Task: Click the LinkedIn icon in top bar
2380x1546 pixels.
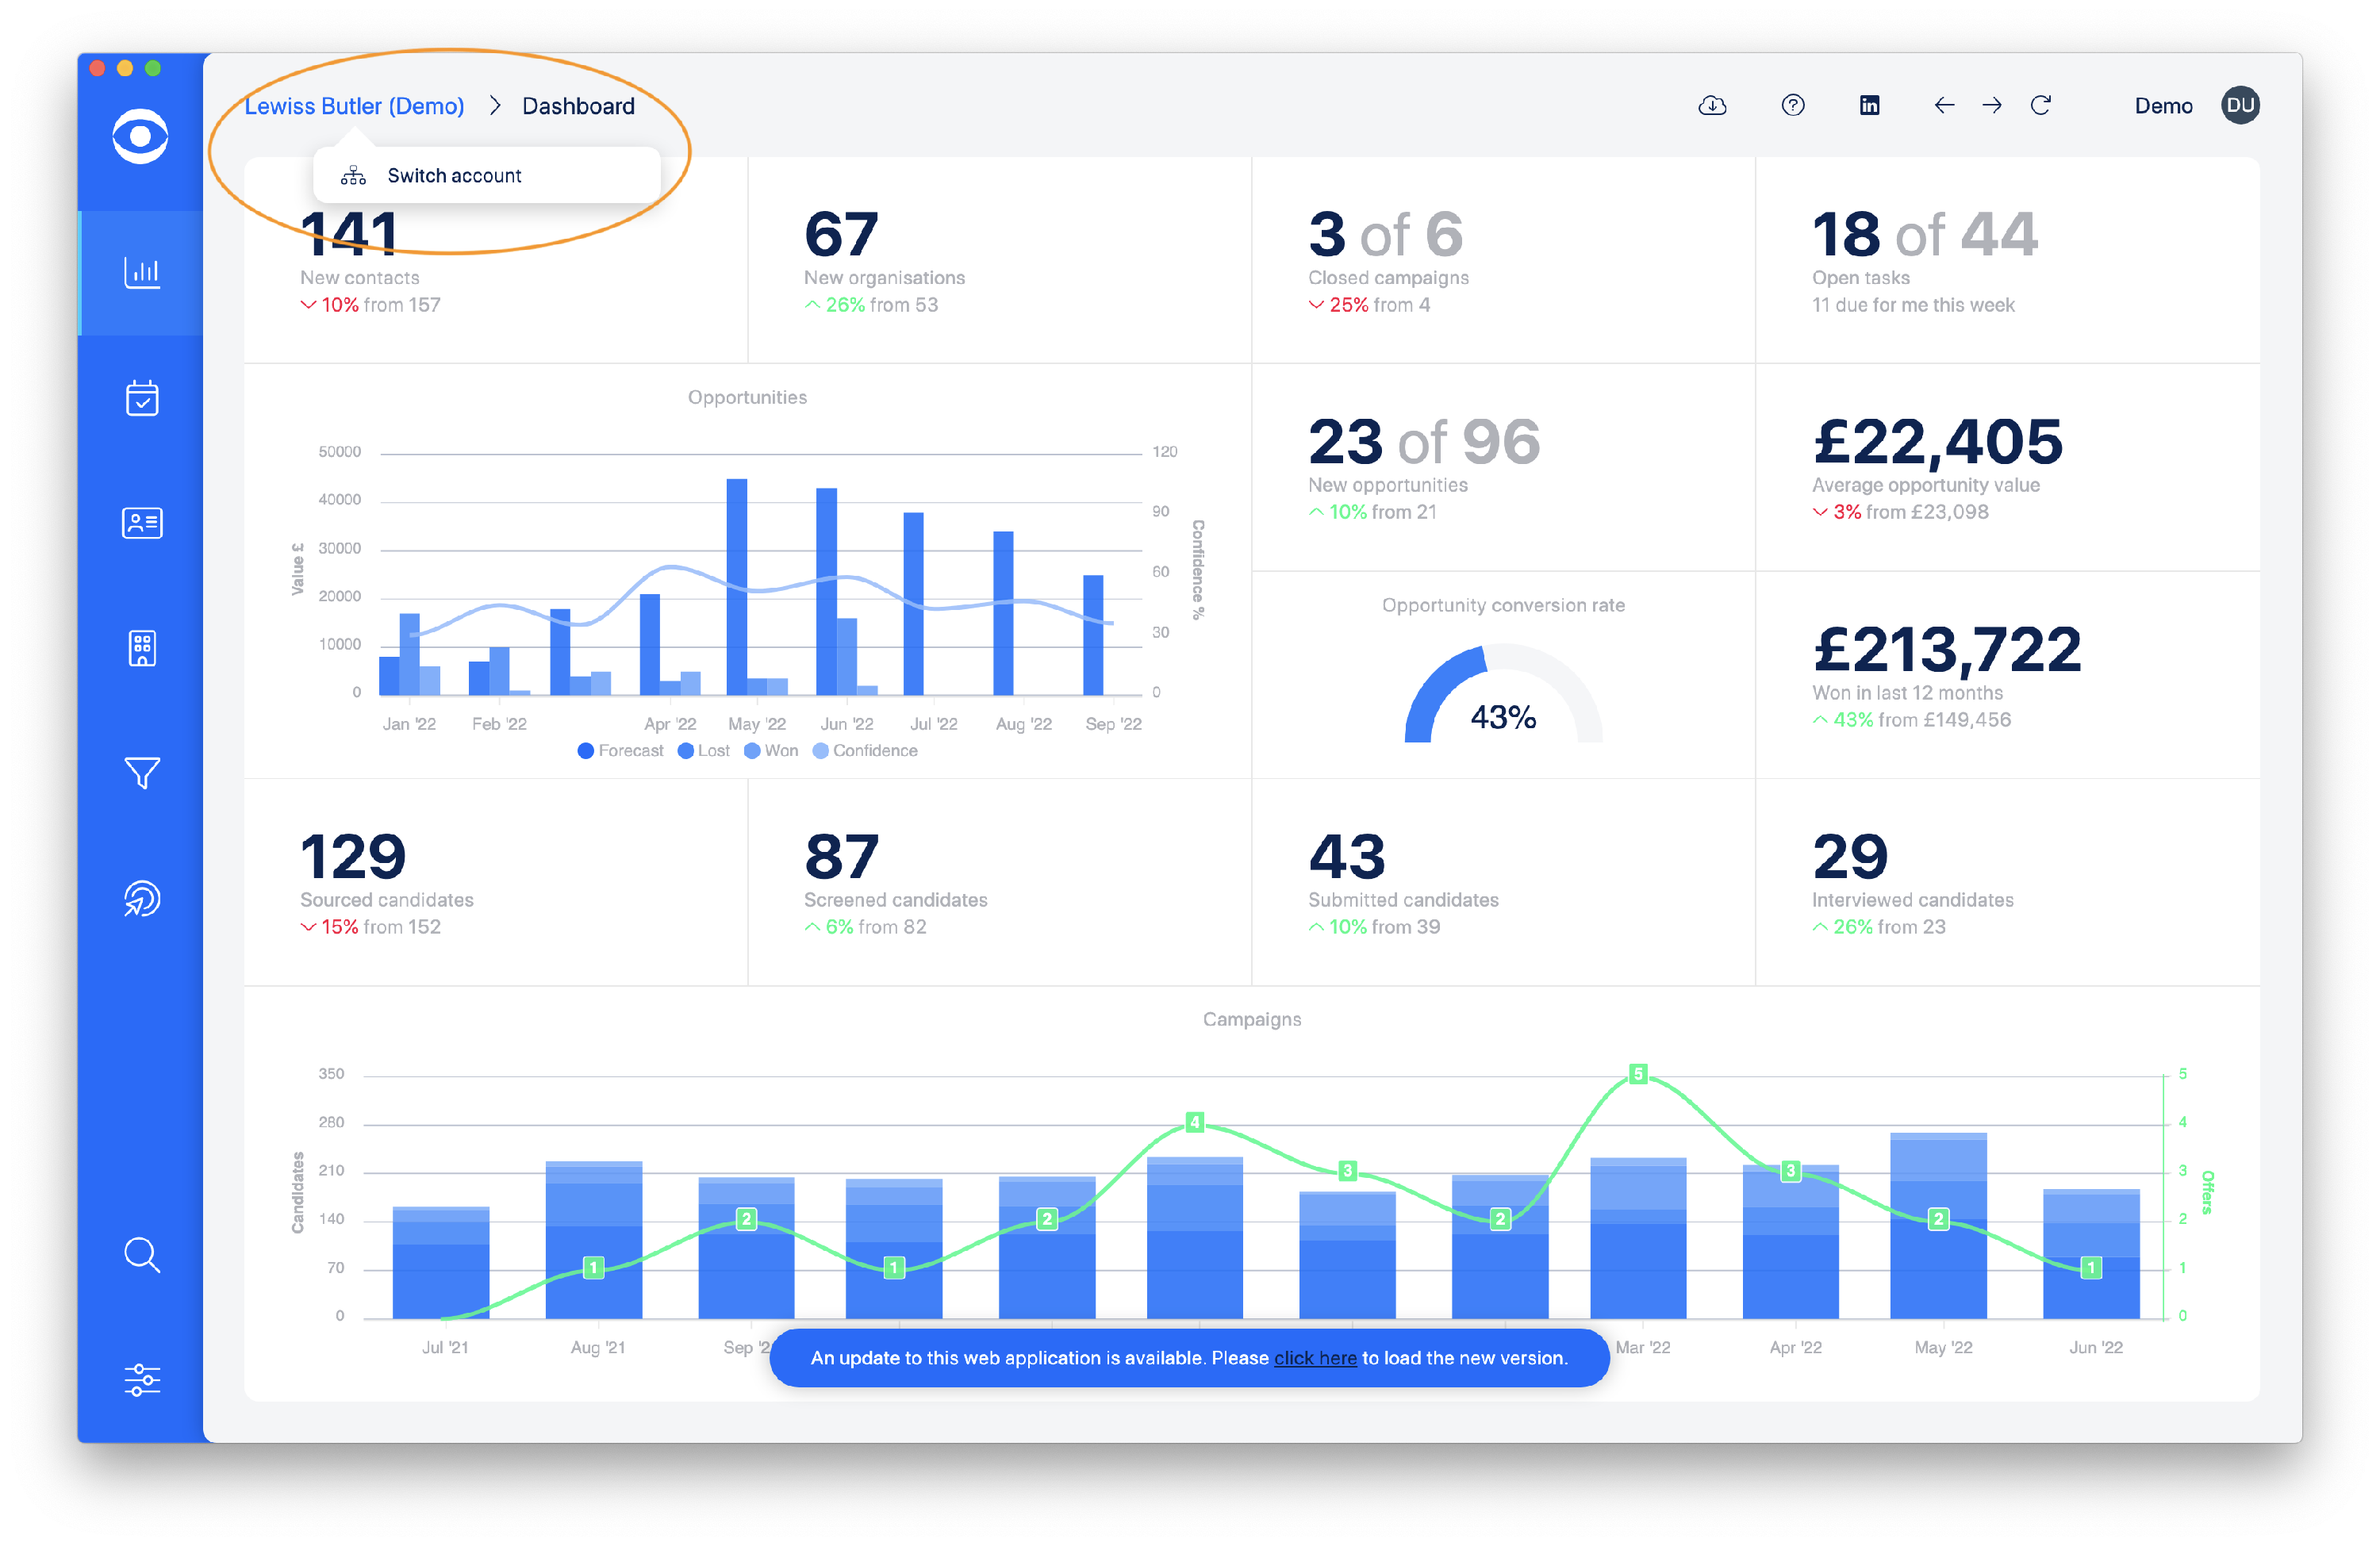Action: click(x=1869, y=105)
